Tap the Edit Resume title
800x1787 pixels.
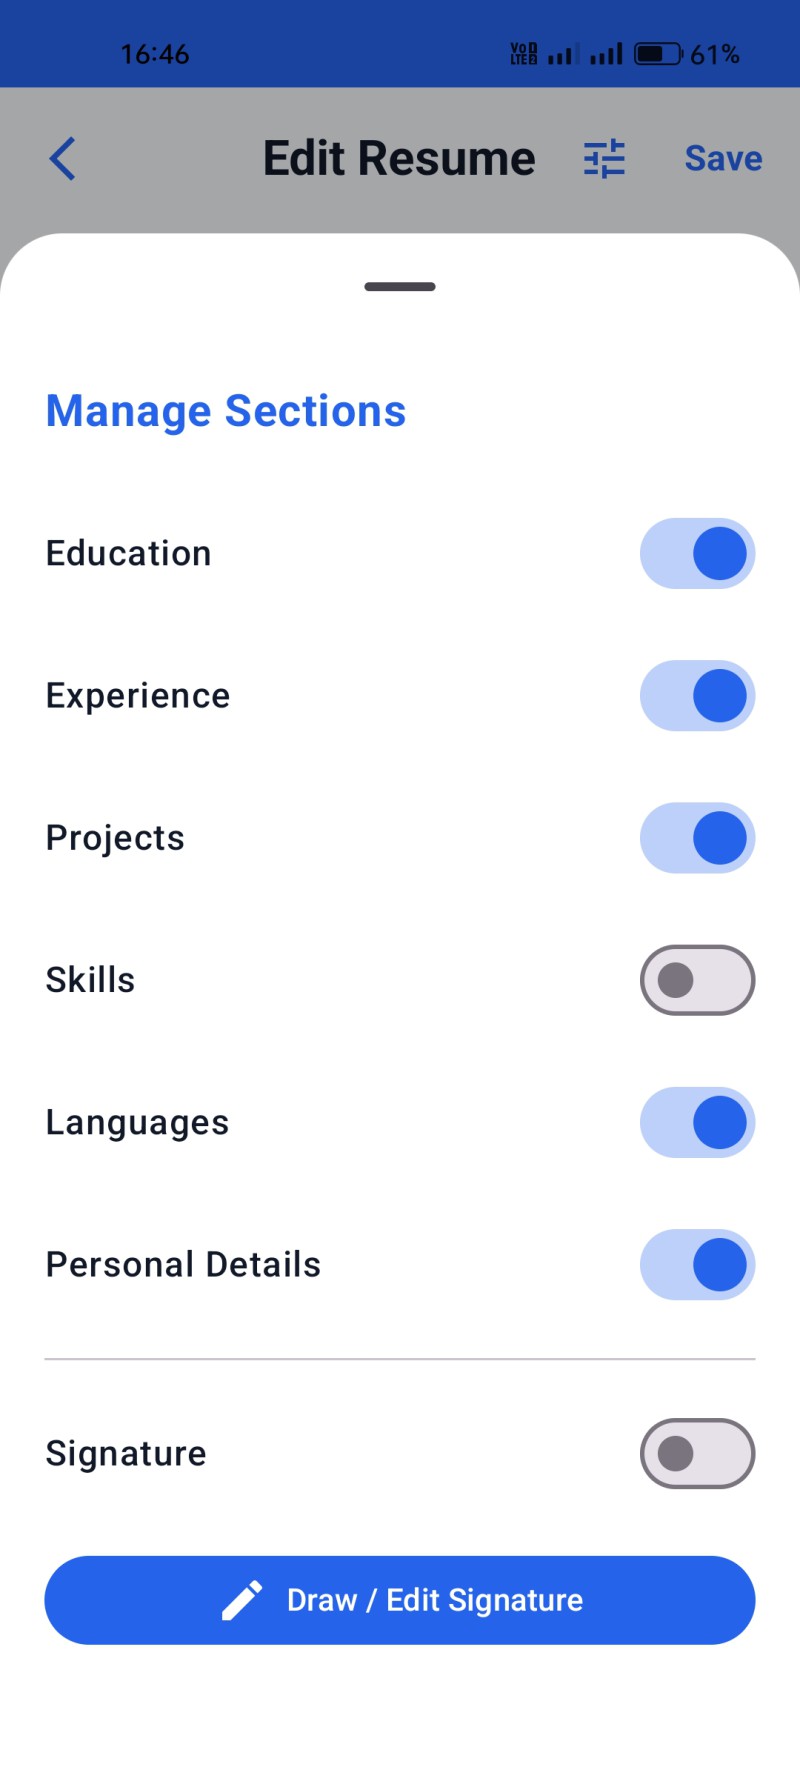[399, 159]
